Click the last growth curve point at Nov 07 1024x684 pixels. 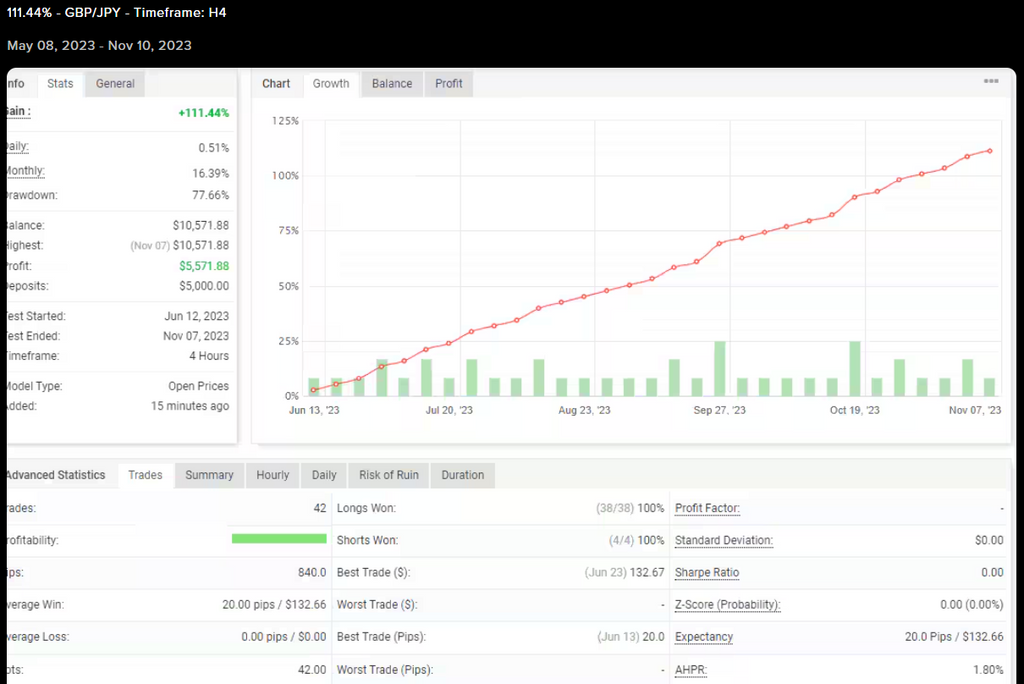pos(990,151)
